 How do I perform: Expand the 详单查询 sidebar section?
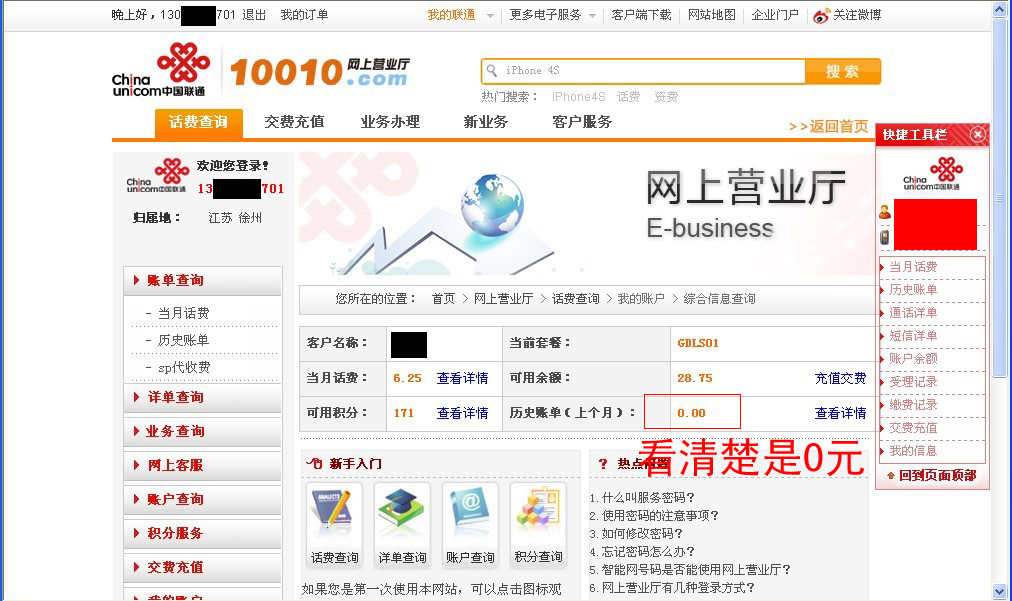[x=203, y=397]
